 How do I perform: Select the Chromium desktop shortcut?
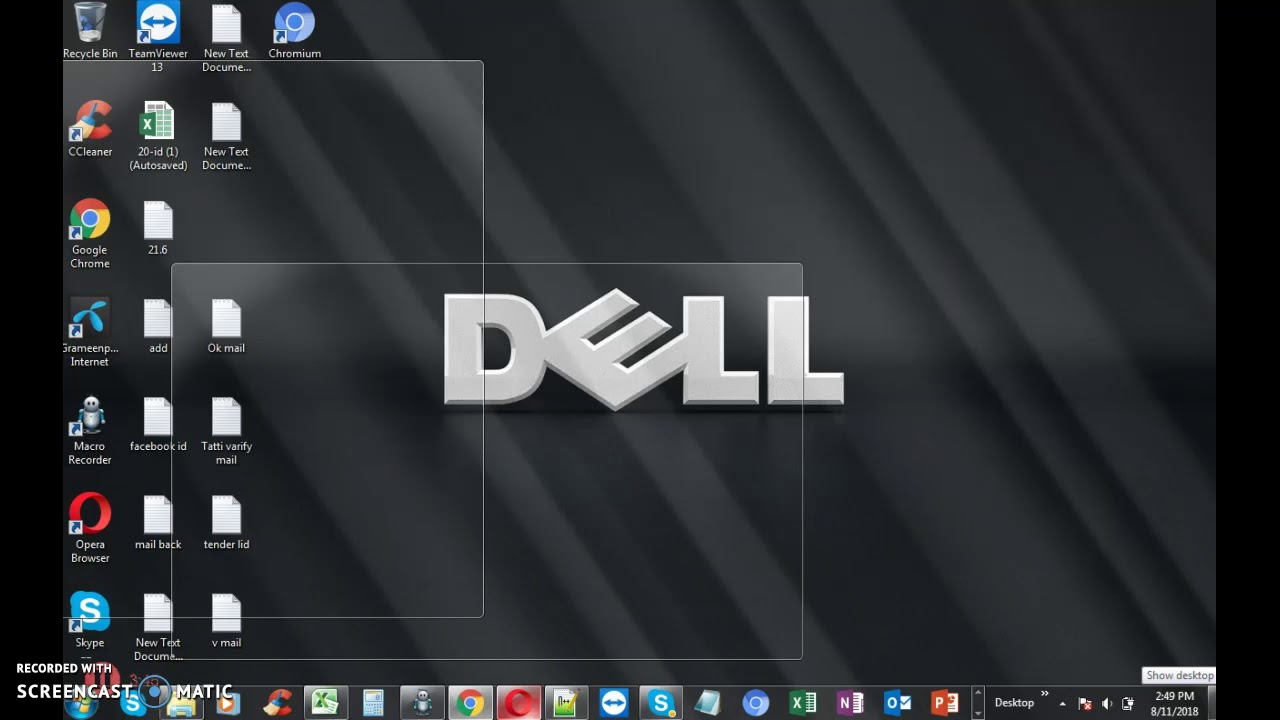click(294, 30)
